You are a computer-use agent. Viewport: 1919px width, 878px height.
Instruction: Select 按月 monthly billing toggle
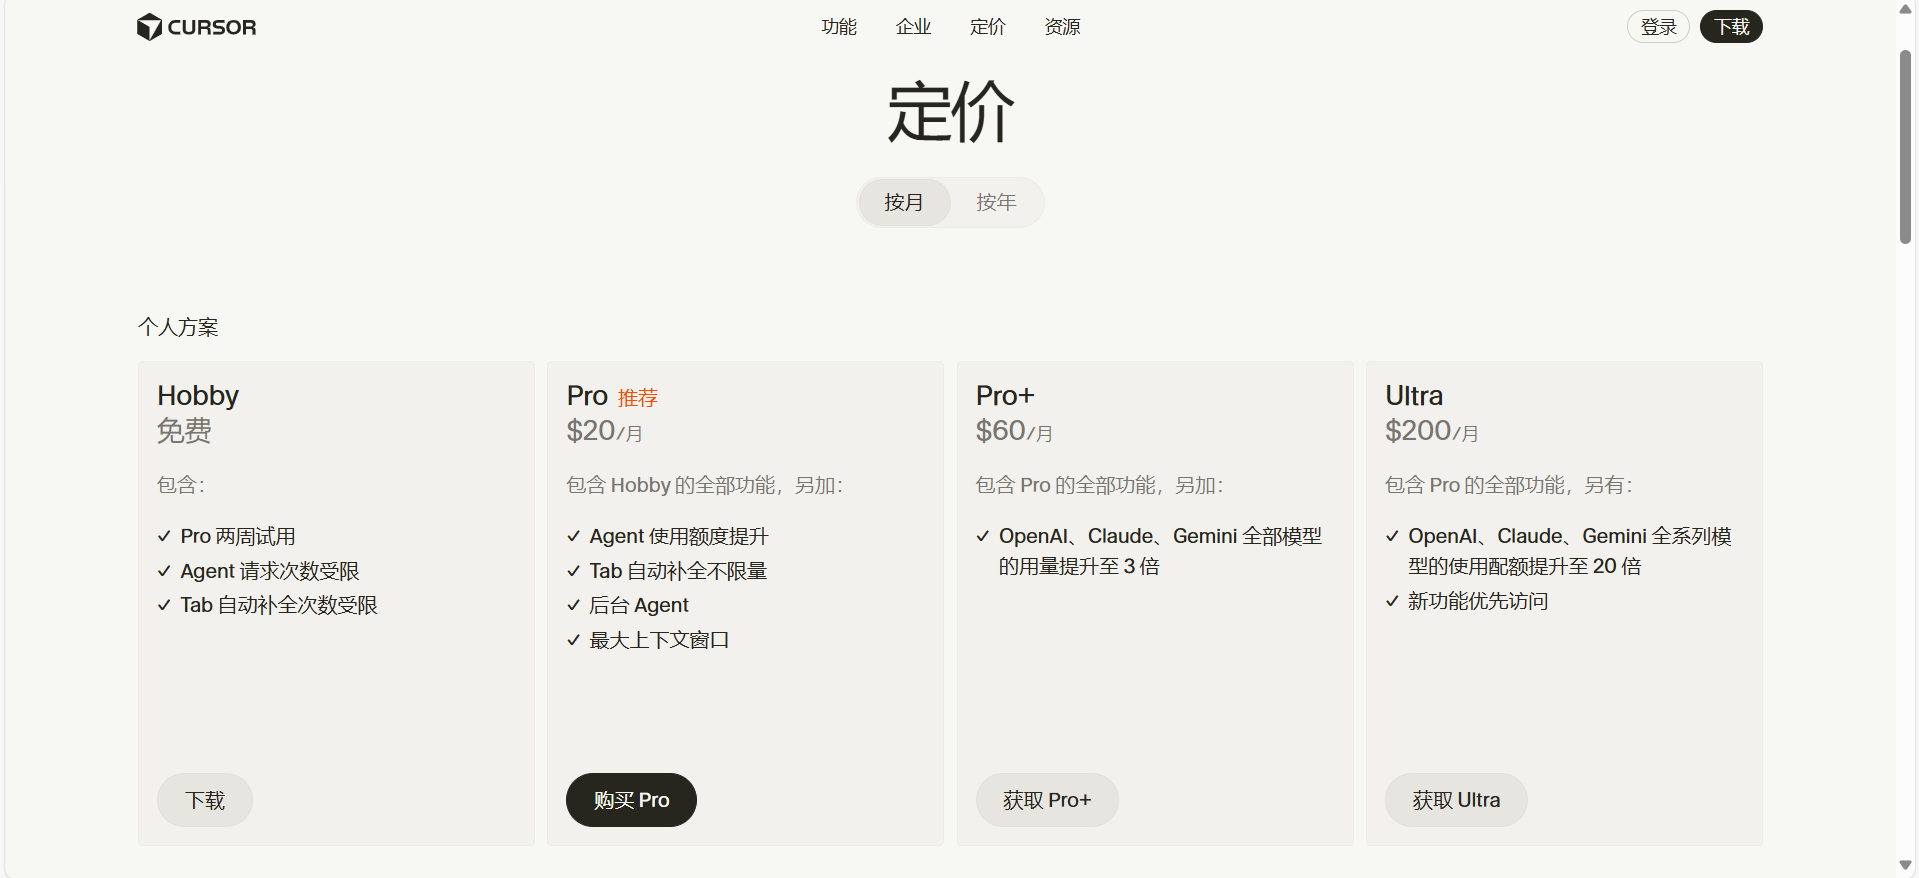pos(904,203)
